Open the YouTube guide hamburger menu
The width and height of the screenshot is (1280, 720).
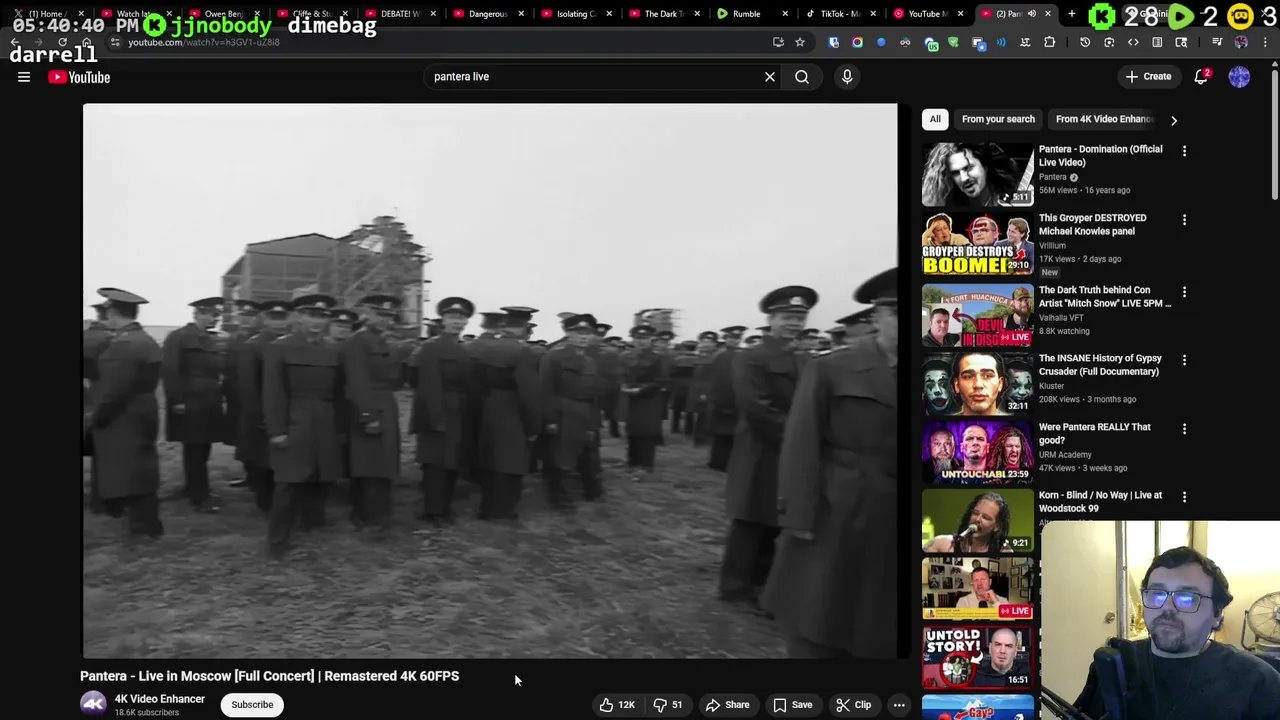pos(24,77)
